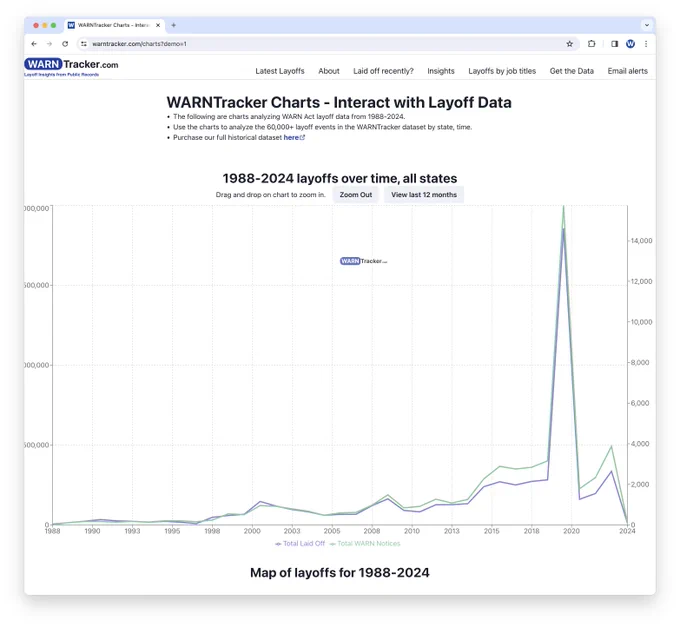
Task: Go to the Insights page
Action: (x=441, y=71)
